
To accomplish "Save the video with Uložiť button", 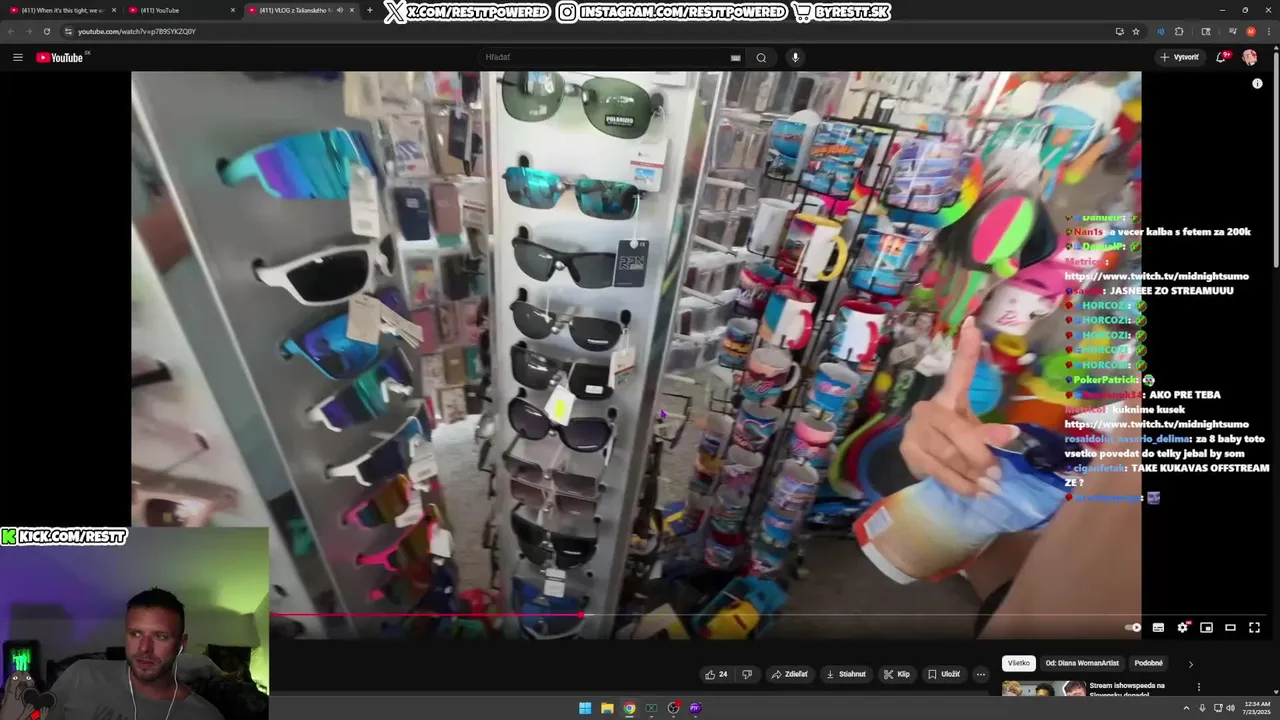I will (943, 674).
